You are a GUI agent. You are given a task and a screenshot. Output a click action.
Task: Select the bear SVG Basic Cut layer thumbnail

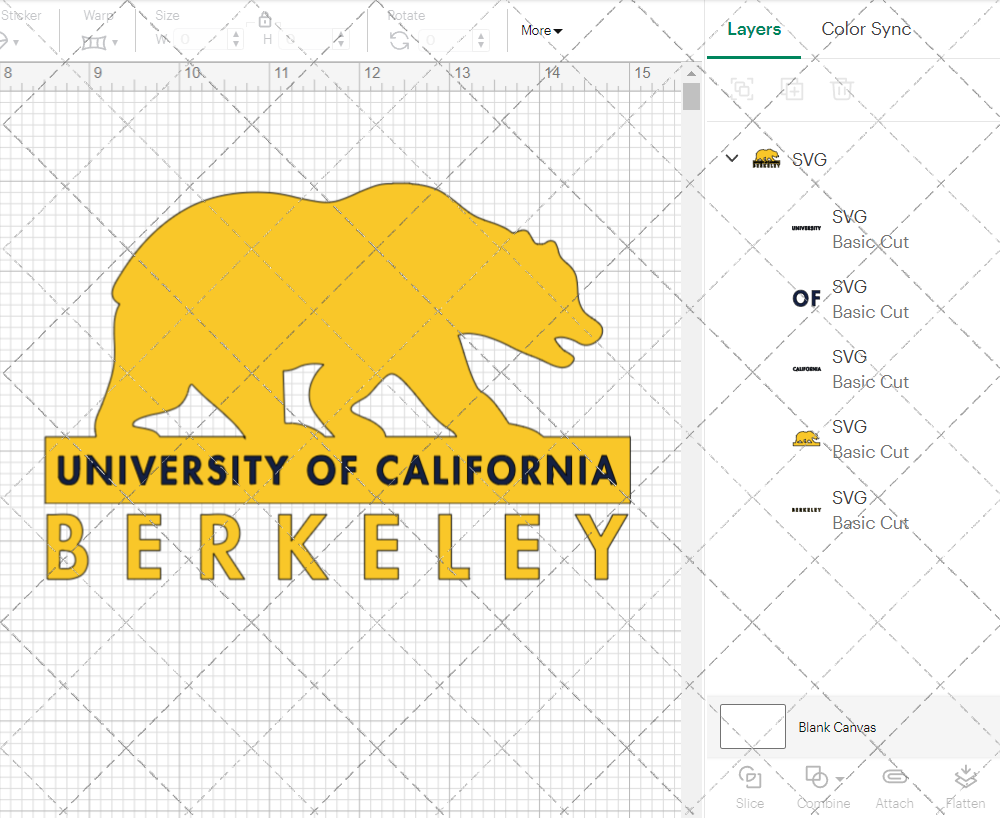806,437
